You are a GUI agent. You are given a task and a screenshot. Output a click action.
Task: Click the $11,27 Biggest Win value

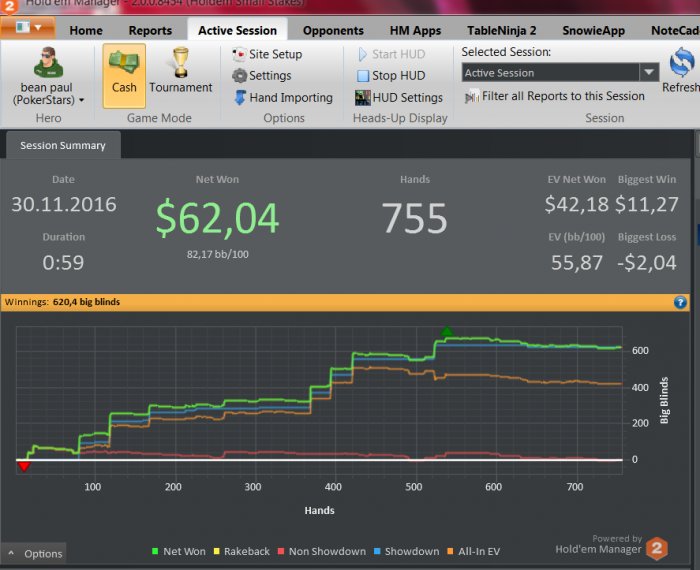click(x=646, y=204)
